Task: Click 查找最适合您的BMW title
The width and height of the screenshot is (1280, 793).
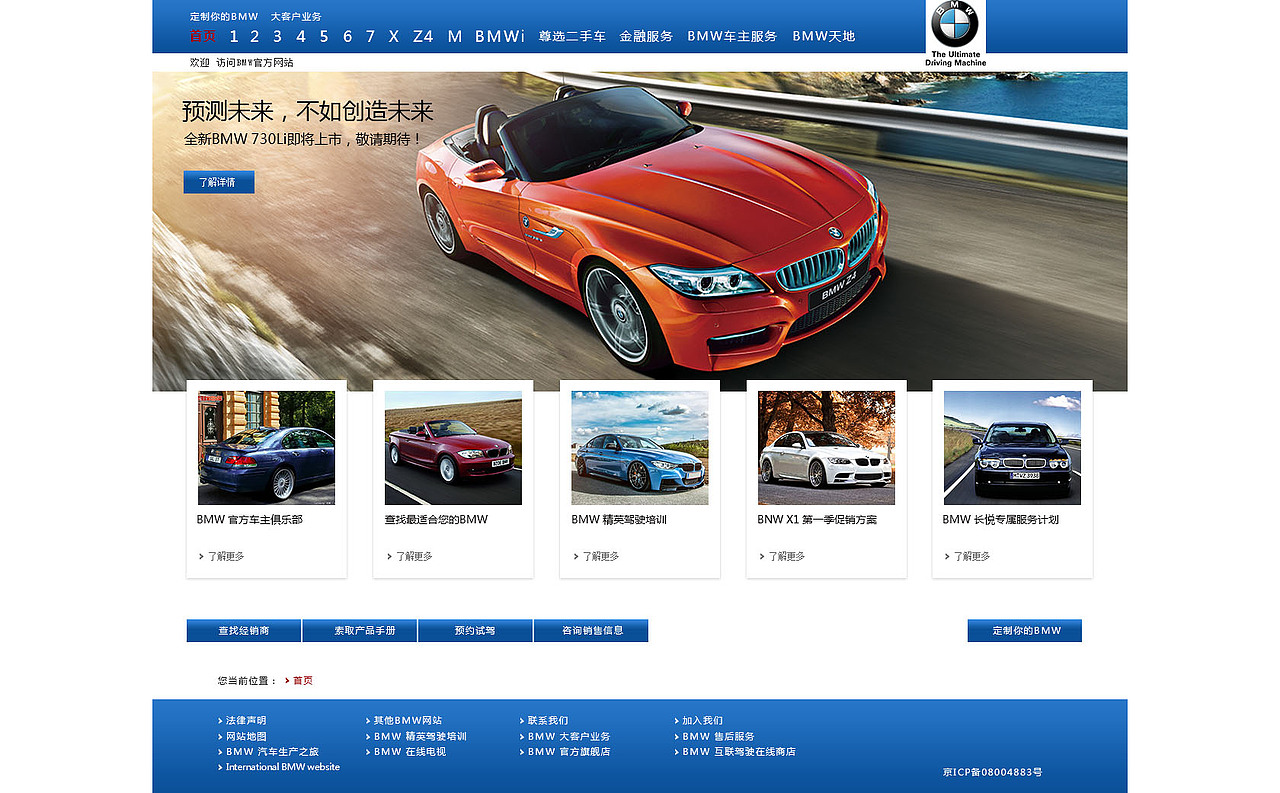Action: pos(436,520)
